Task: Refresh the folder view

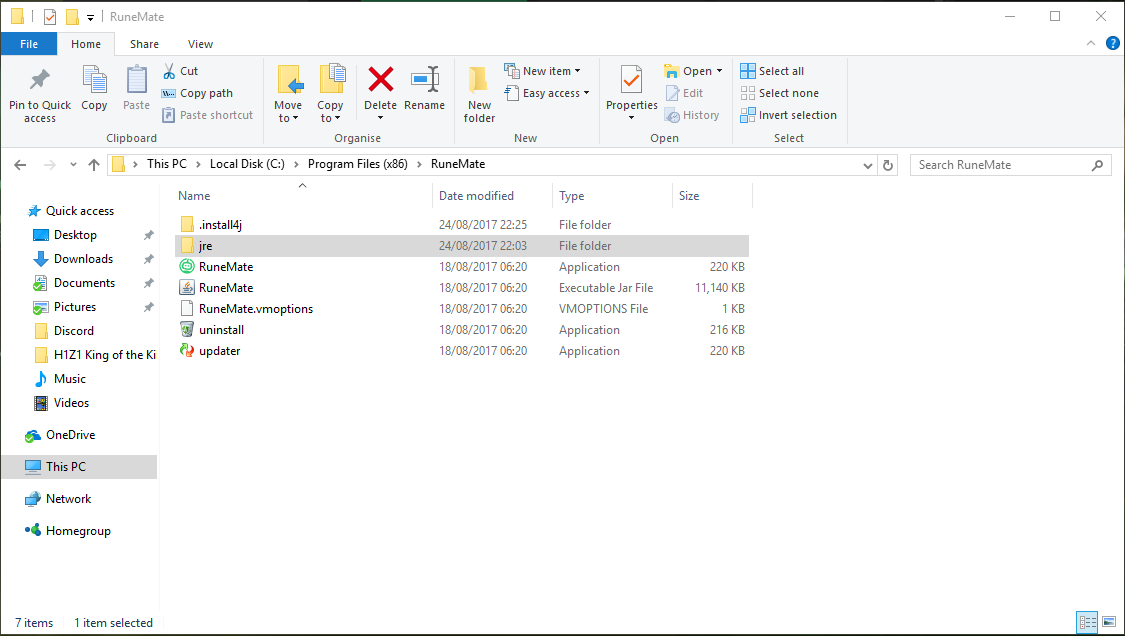Action: [888, 165]
